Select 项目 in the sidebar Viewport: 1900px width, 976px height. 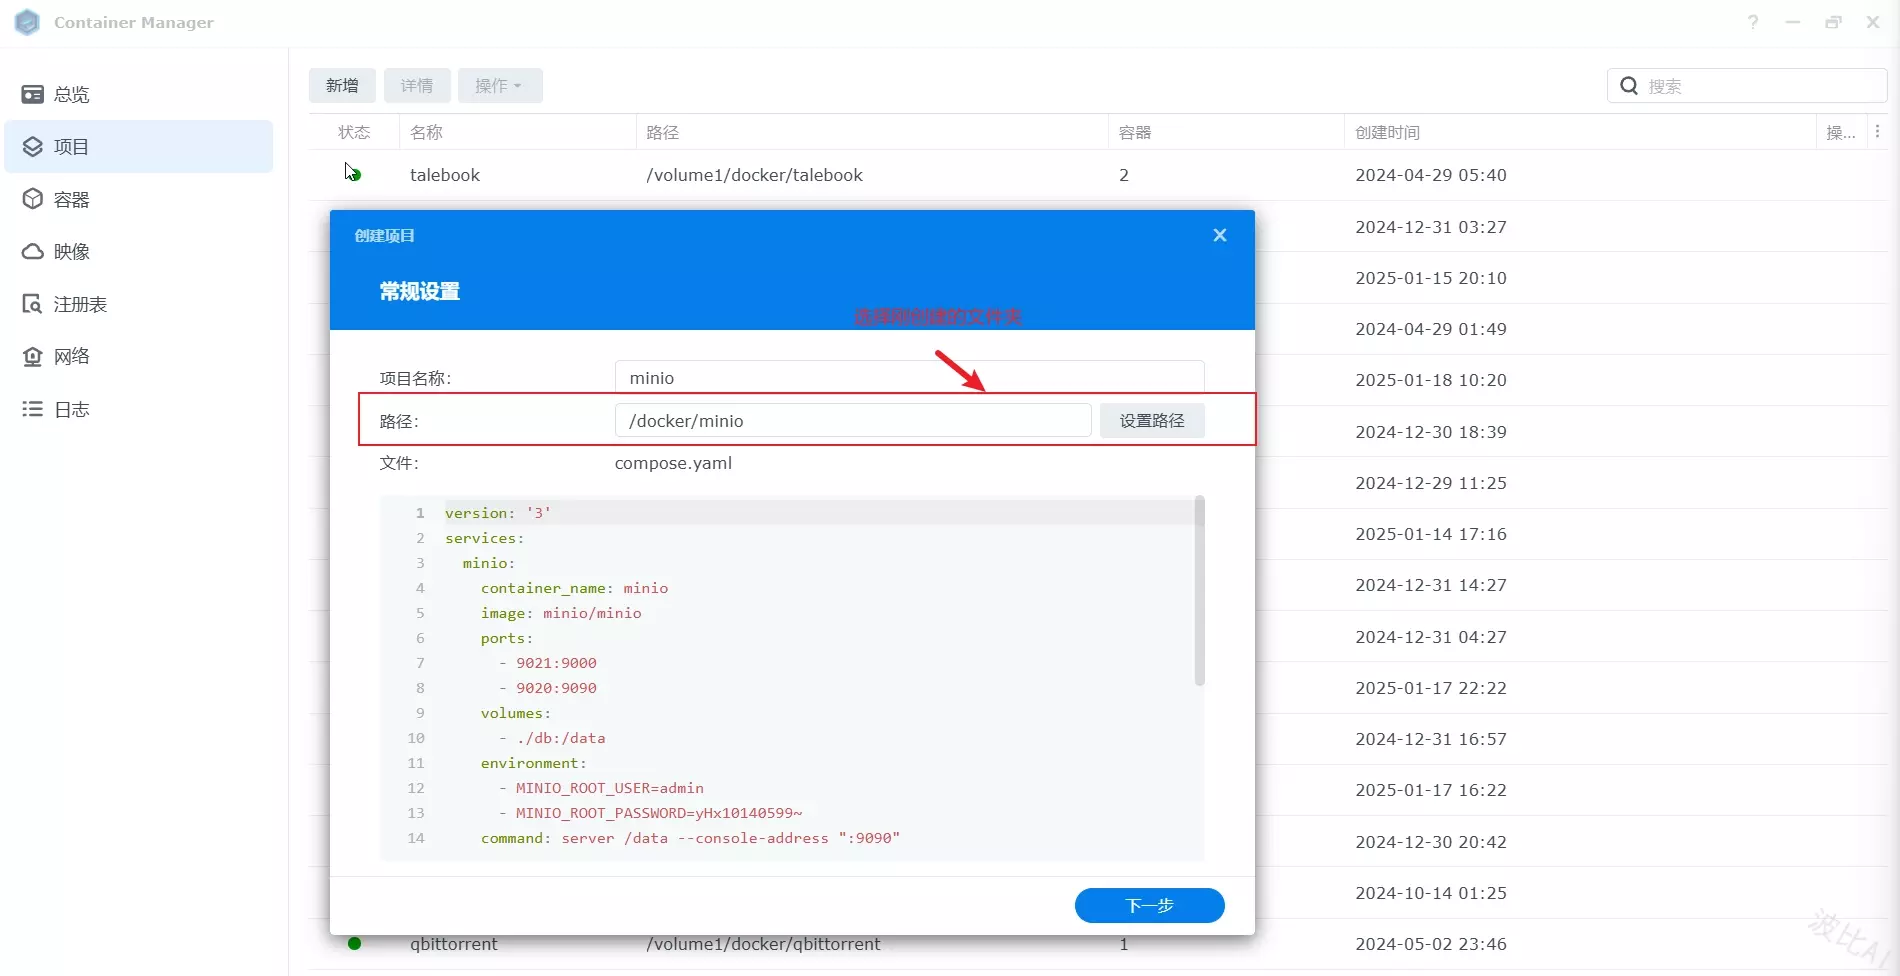click(x=138, y=146)
